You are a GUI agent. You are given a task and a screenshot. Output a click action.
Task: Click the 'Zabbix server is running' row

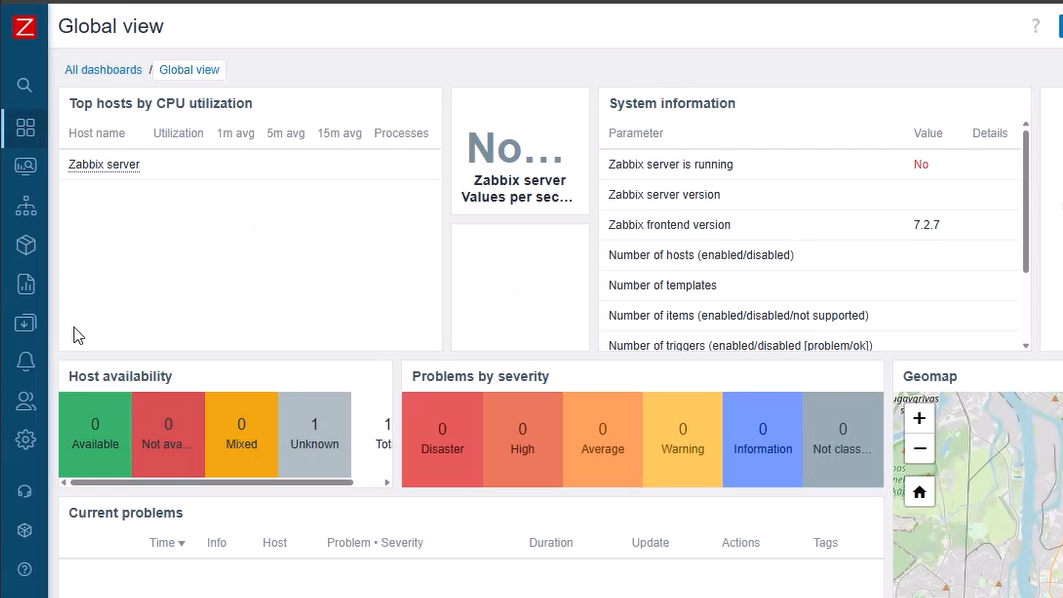(x=809, y=165)
